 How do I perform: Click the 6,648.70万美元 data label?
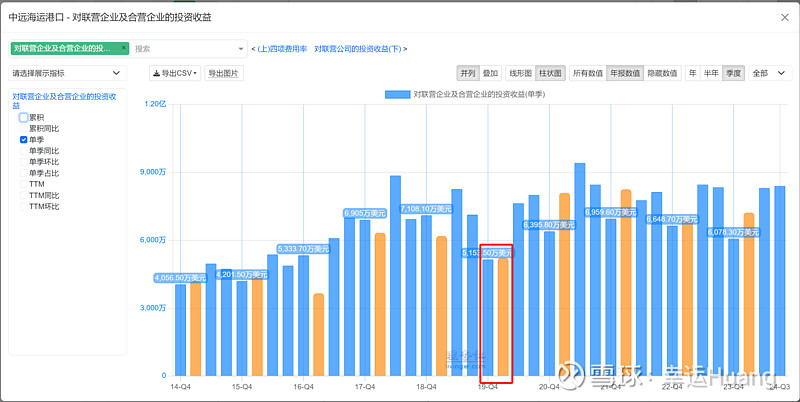pyautogui.click(x=672, y=219)
